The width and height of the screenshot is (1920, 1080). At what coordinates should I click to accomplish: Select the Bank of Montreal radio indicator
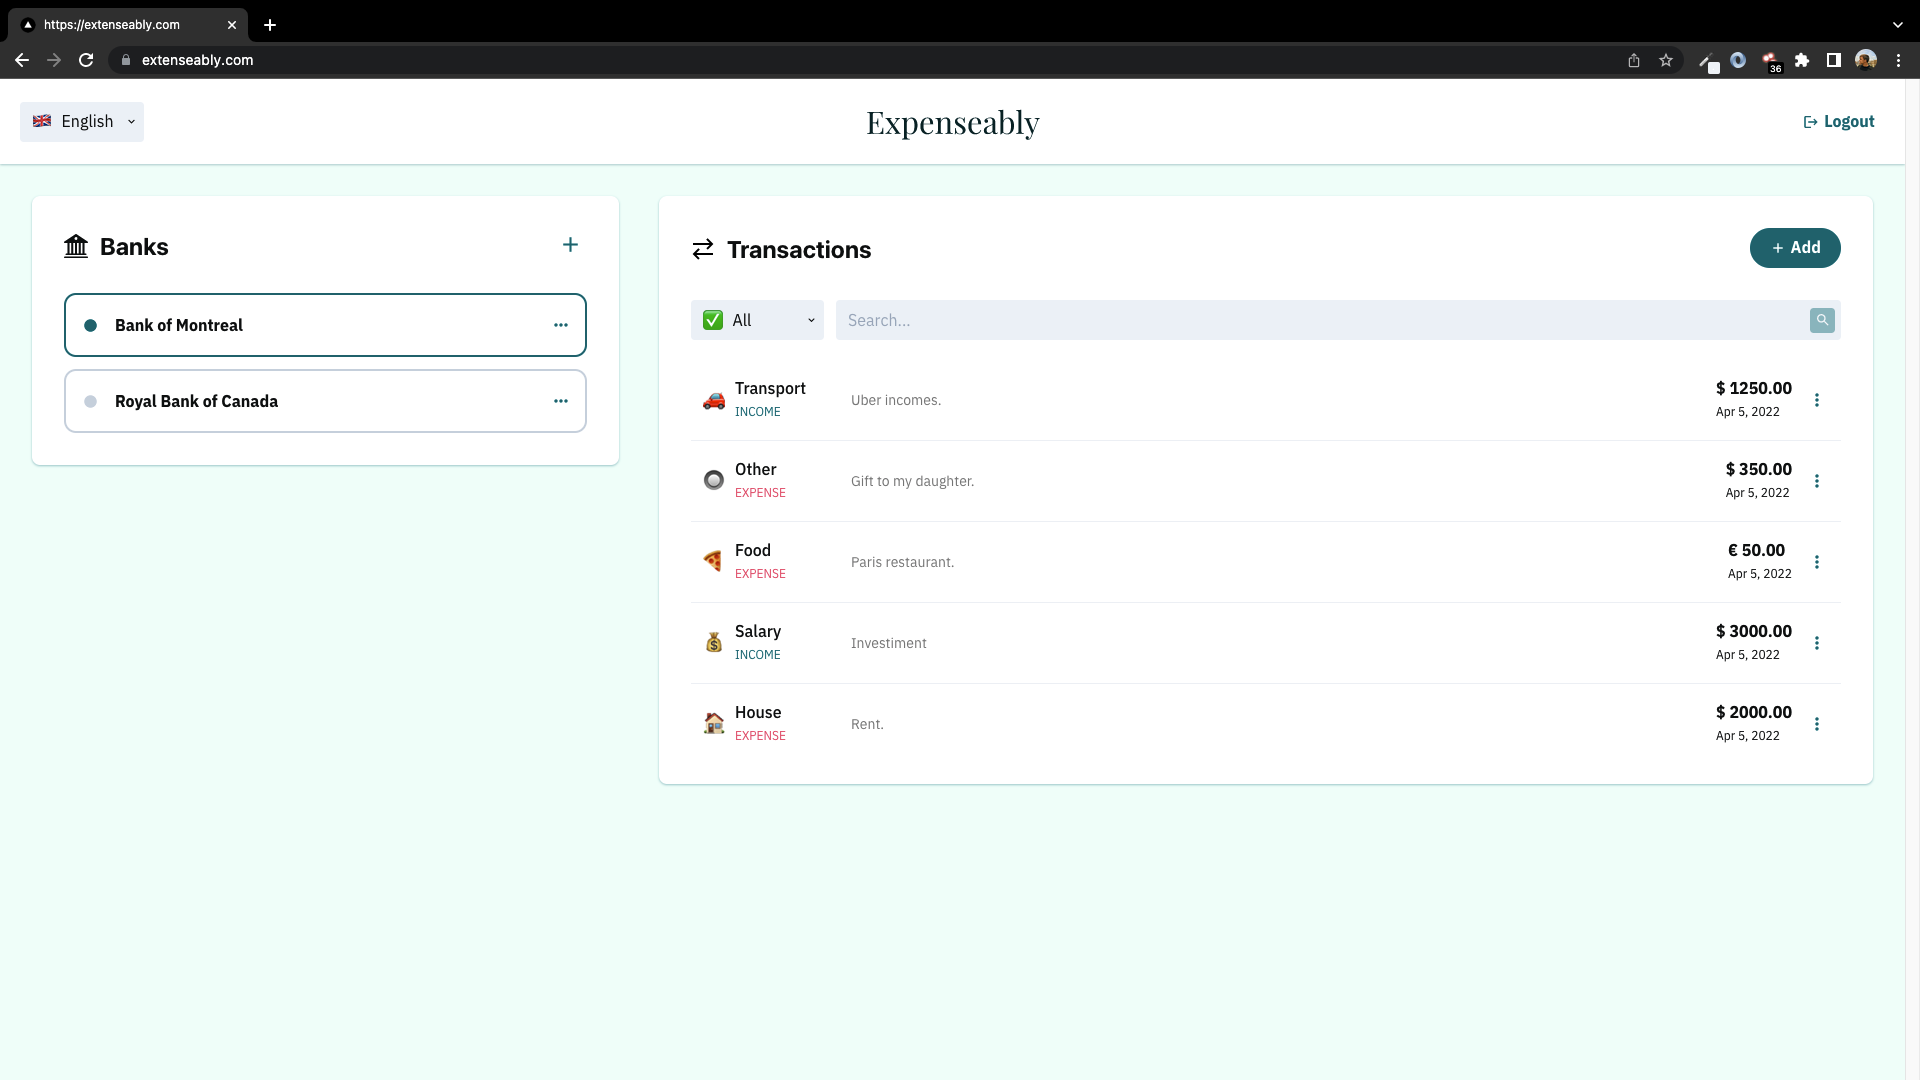point(91,324)
